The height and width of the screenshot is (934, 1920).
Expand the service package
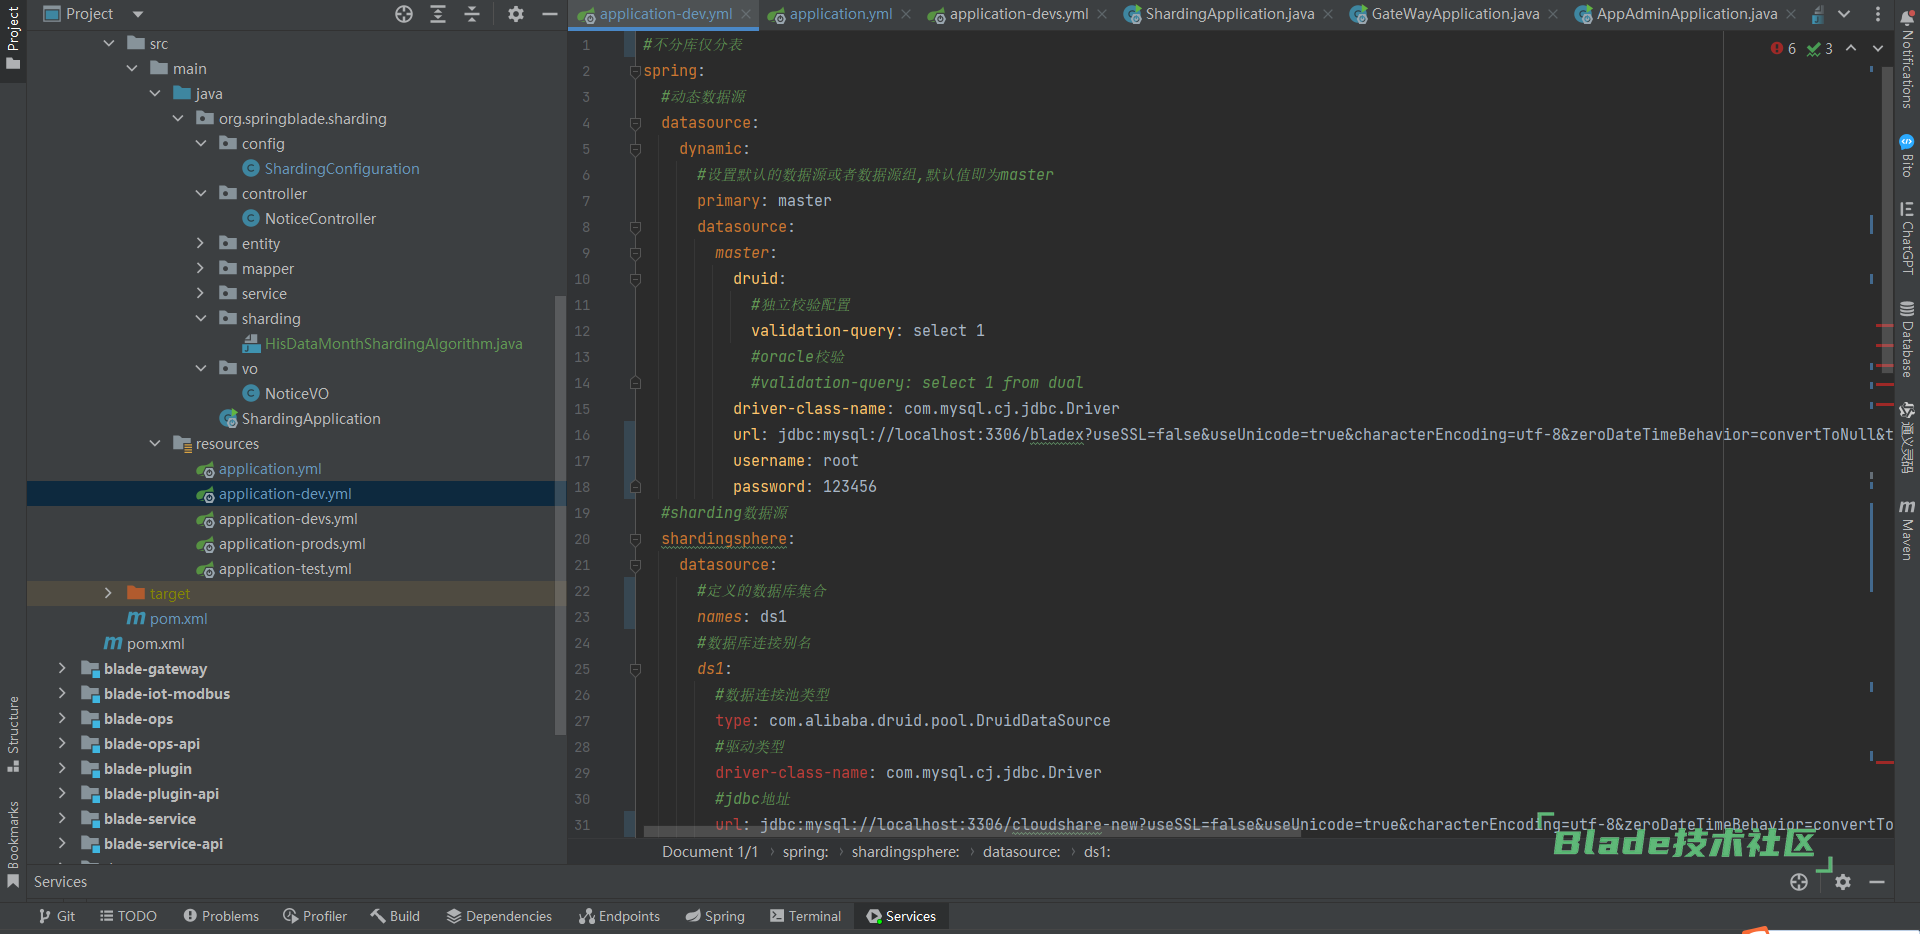click(x=201, y=293)
